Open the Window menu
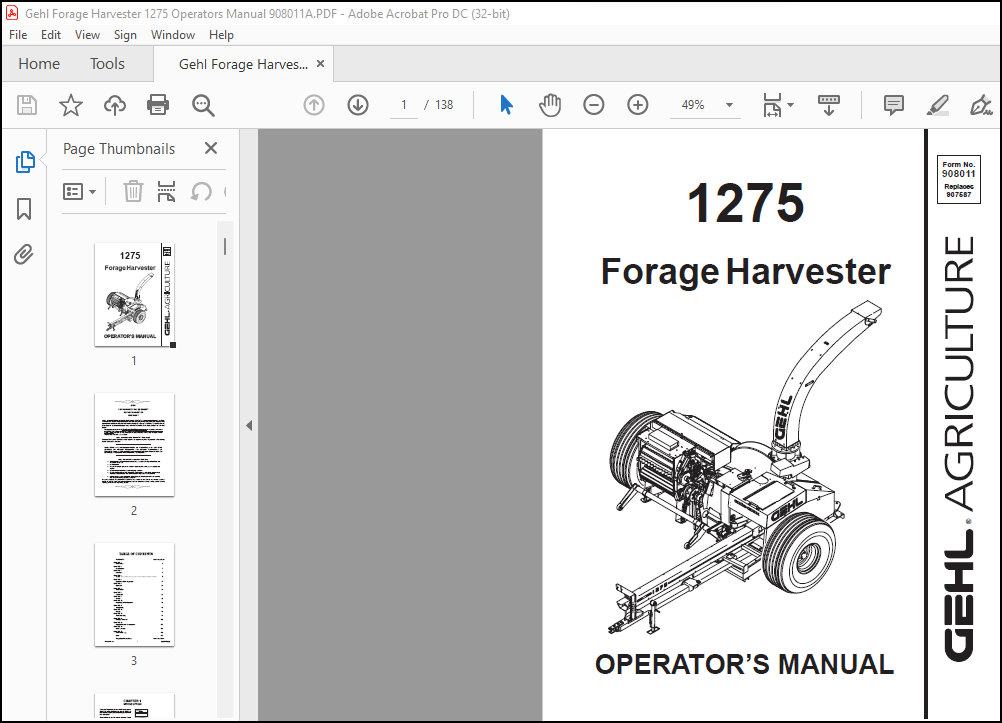 coord(173,35)
